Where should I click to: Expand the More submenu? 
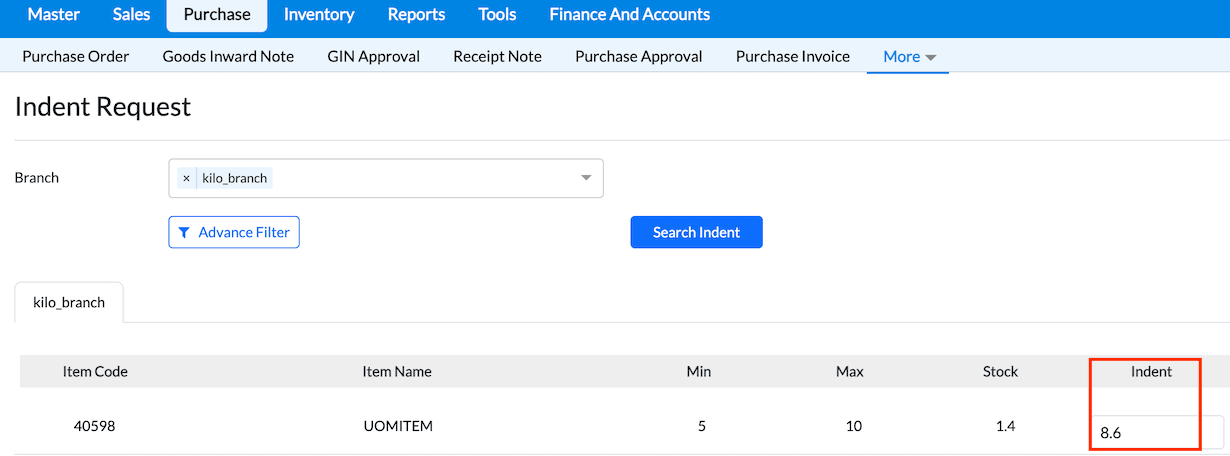[908, 56]
